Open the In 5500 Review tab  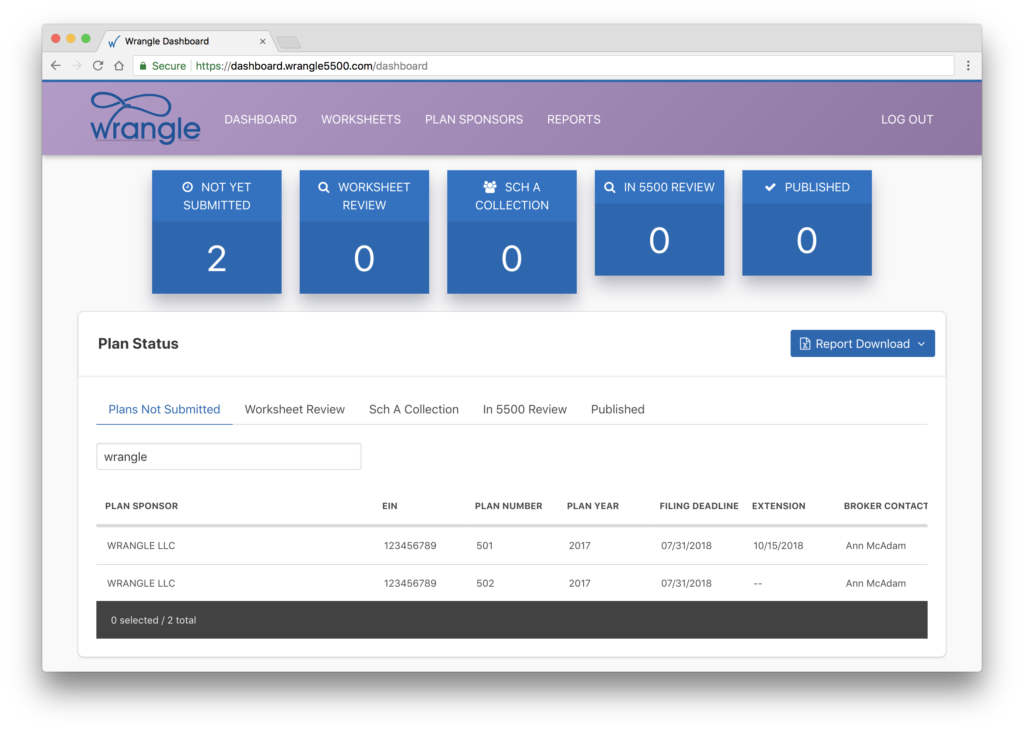point(524,409)
